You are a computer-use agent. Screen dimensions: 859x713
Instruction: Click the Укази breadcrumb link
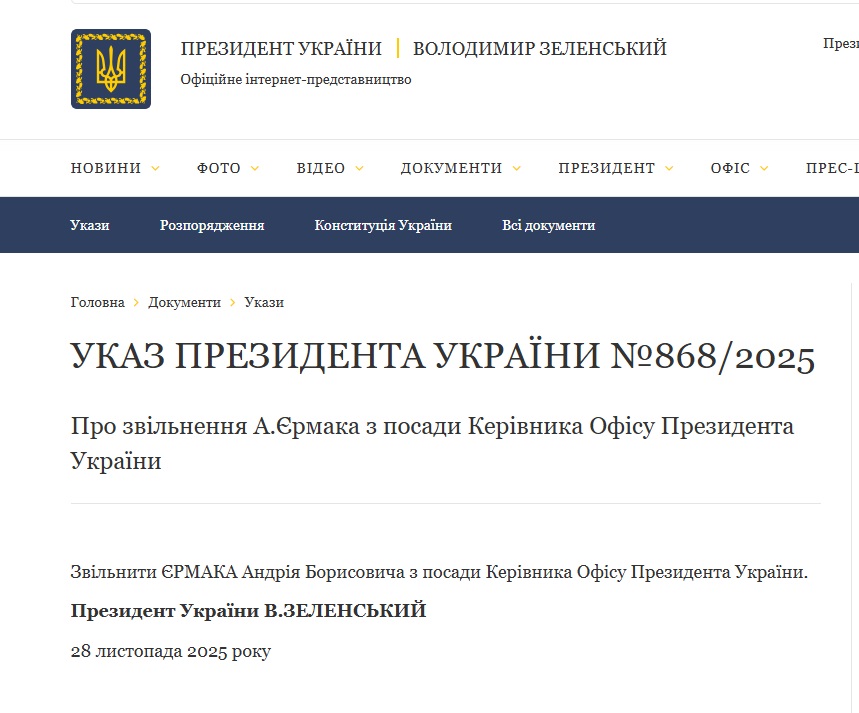(x=264, y=302)
